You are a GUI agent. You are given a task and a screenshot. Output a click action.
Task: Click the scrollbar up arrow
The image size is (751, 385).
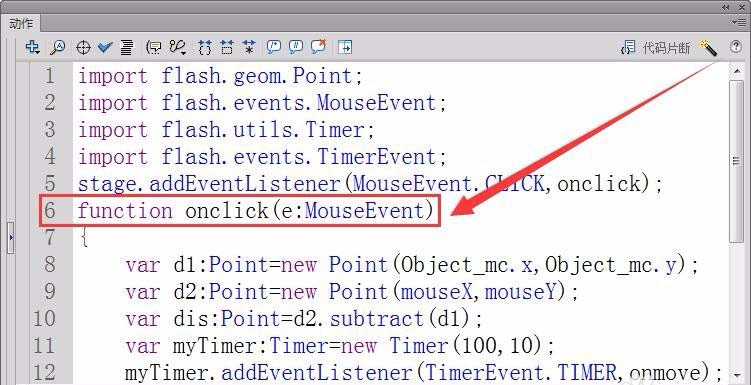pos(736,72)
